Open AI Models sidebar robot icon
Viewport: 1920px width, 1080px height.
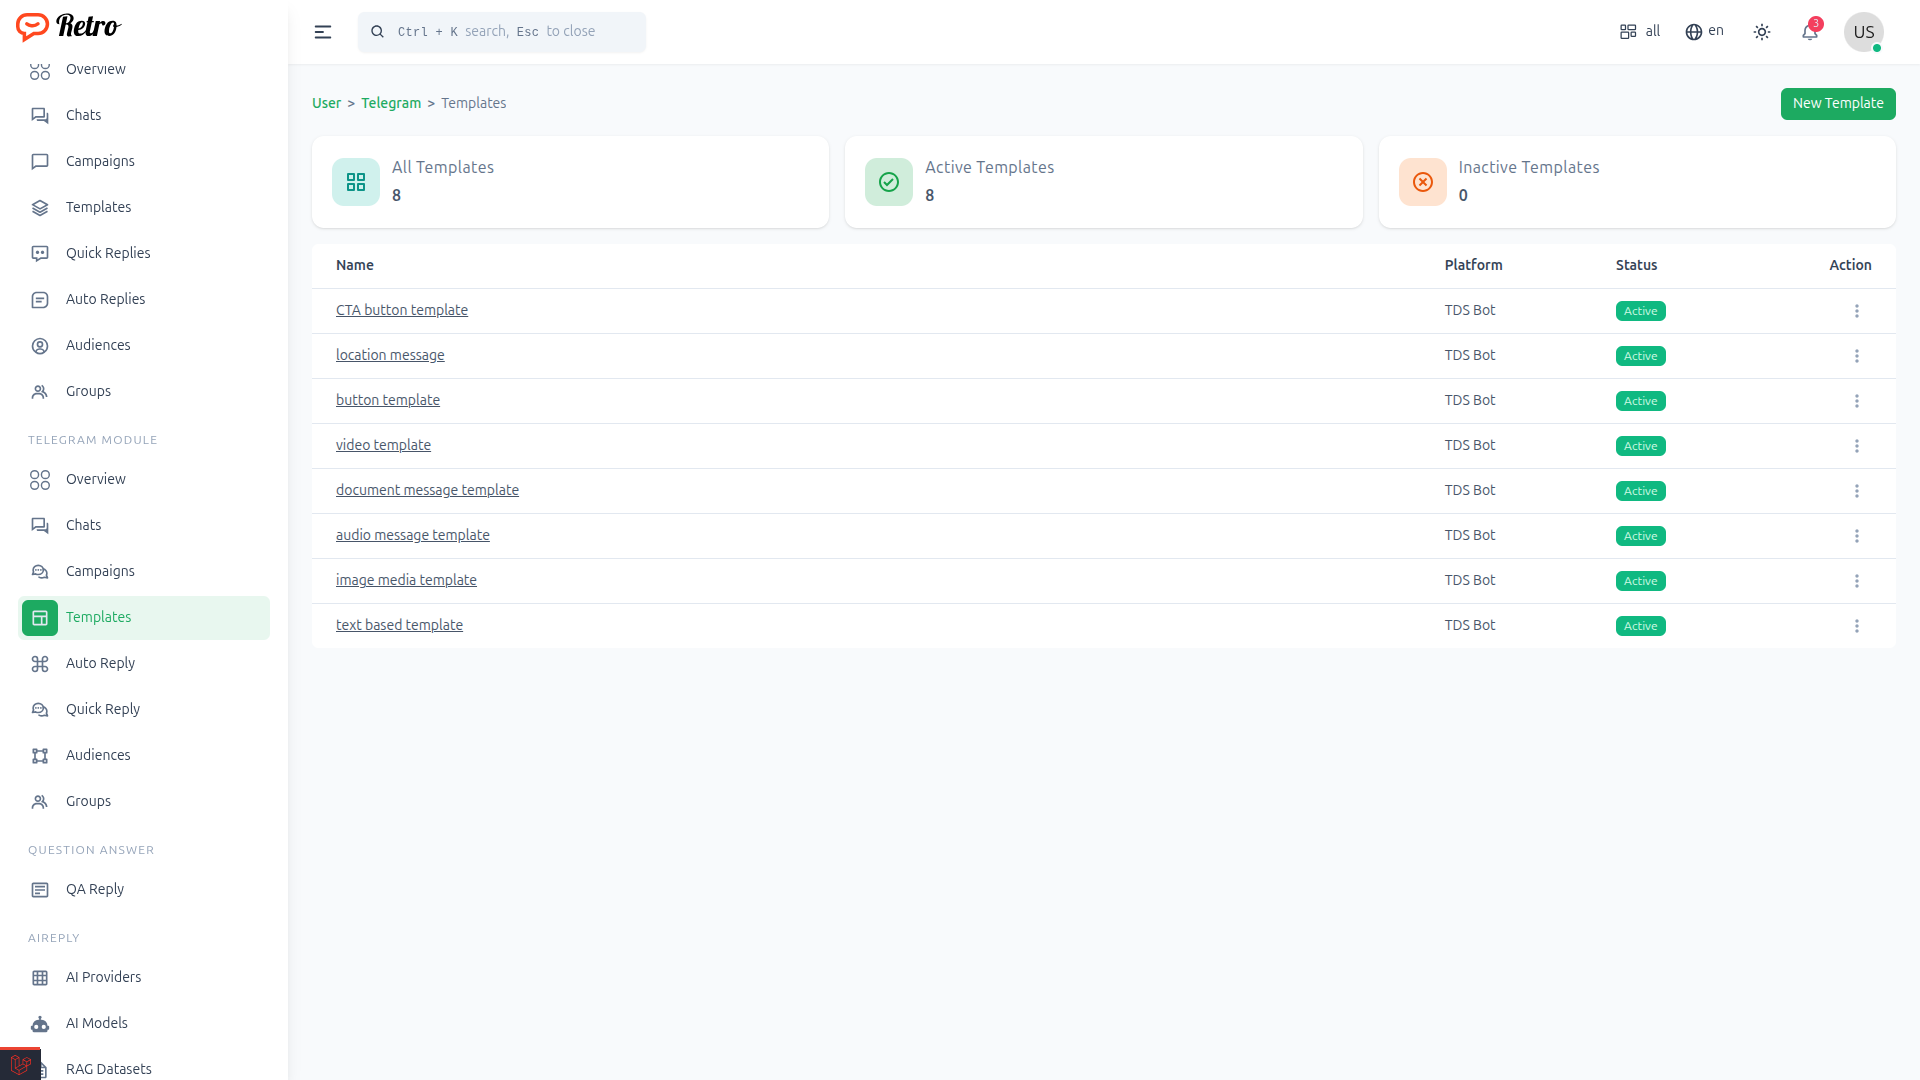(x=40, y=1023)
